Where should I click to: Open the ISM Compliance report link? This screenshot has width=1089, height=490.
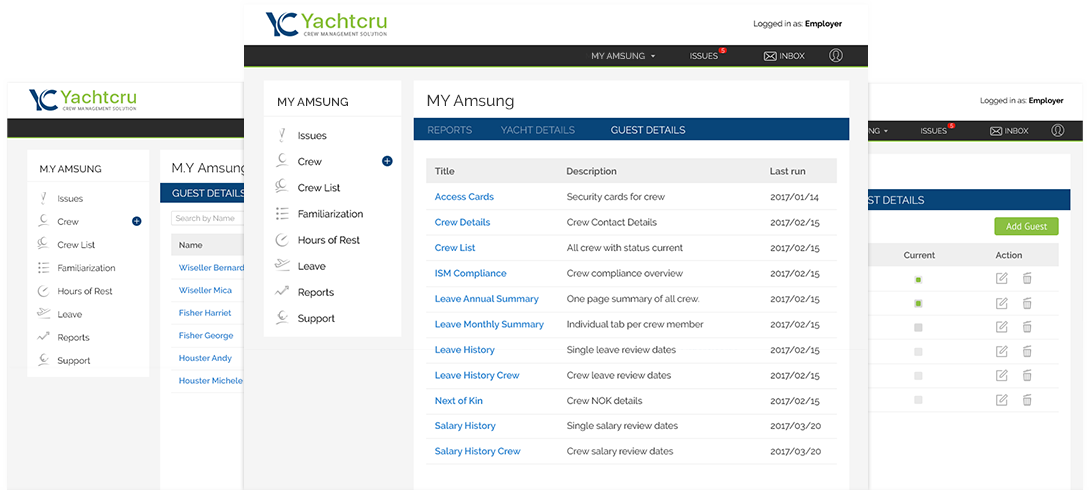point(470,273)
